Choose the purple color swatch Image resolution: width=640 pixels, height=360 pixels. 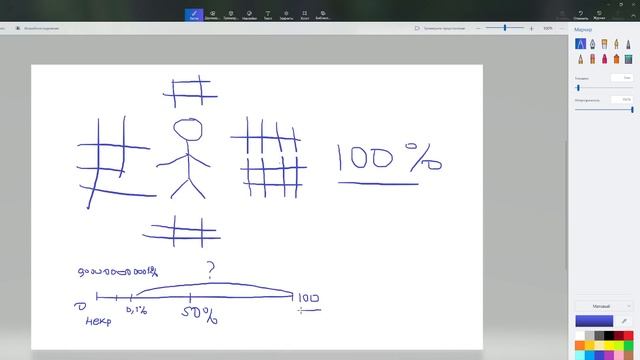tap(609, 356)
